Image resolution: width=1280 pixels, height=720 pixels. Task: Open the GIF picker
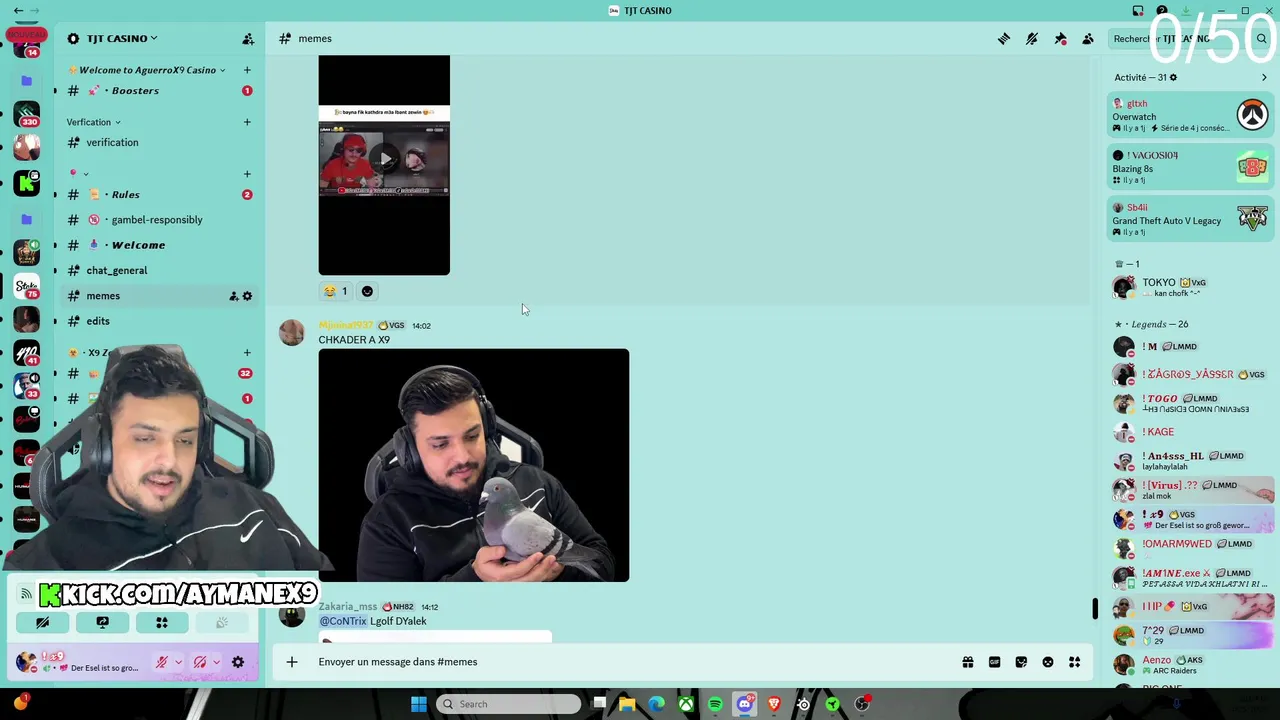995,662
